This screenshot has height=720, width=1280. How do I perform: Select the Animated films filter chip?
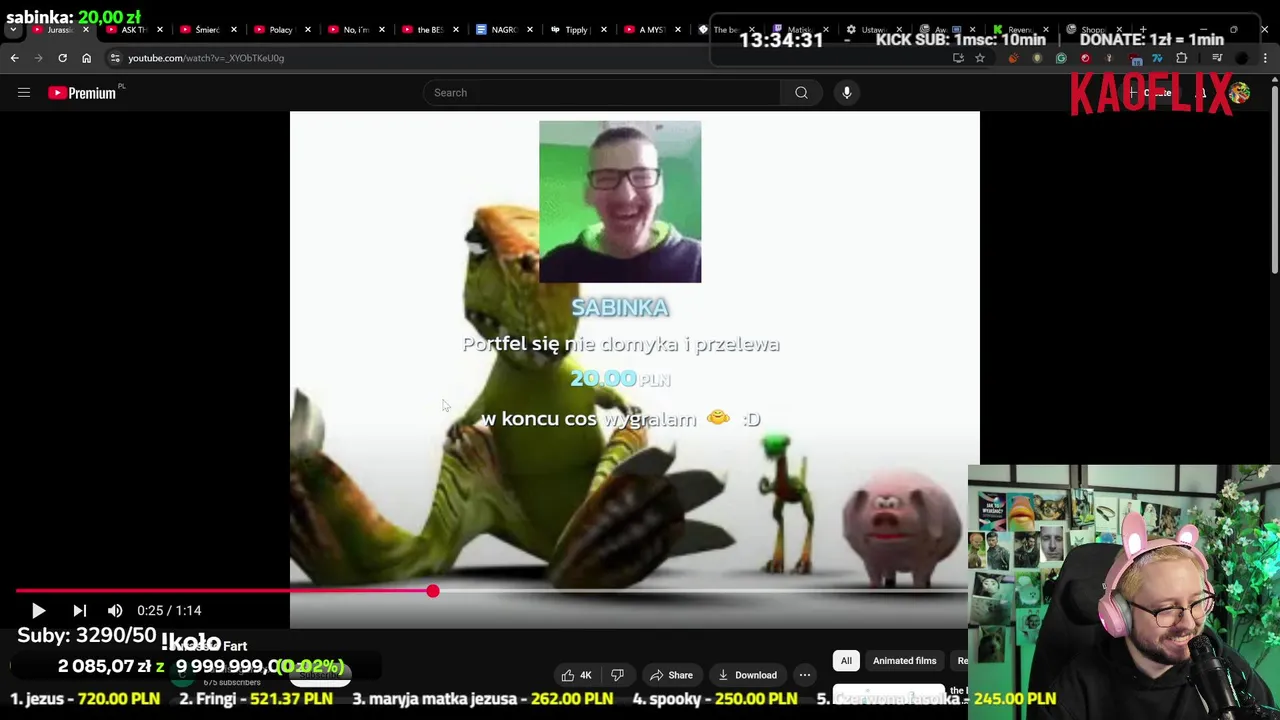point(904,661)
